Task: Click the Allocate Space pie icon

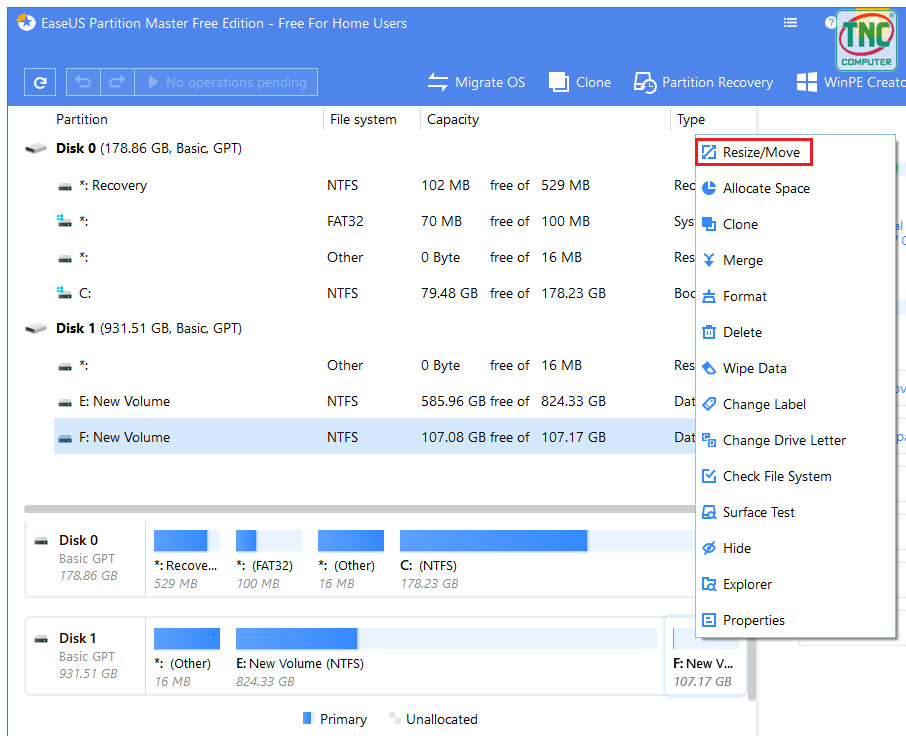Action: pyautogui.click(x=708, y=188)
